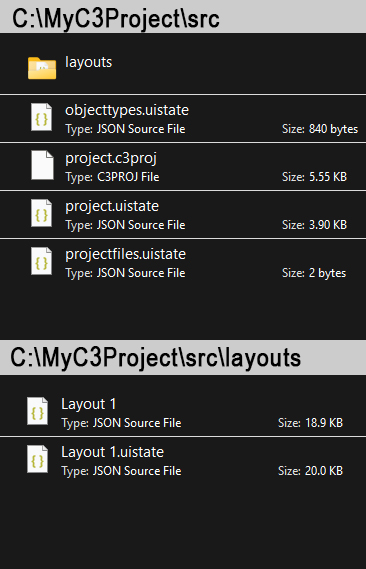This screenshot has height=569, width=366.
Task: Select the Layout 1.uistate file name
Action: pos(112,452)
